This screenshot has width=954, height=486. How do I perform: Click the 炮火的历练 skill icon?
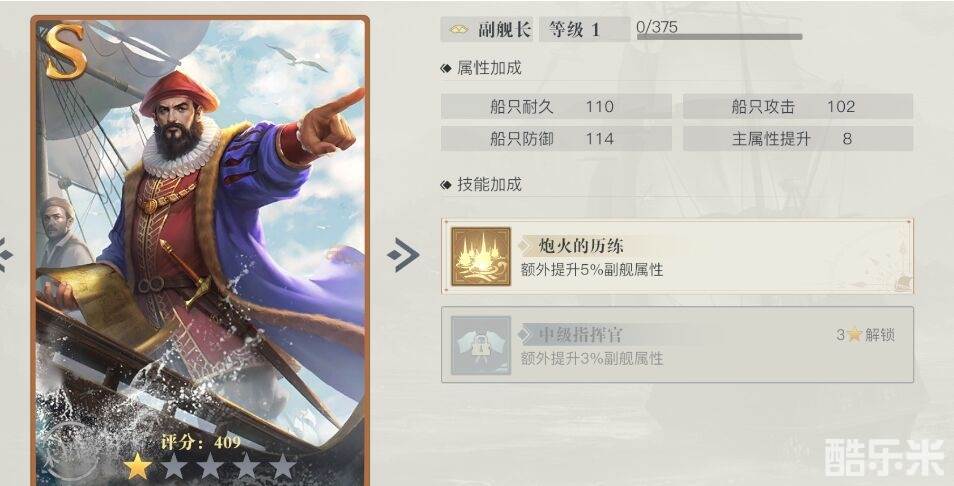click(x=481, y=257)
